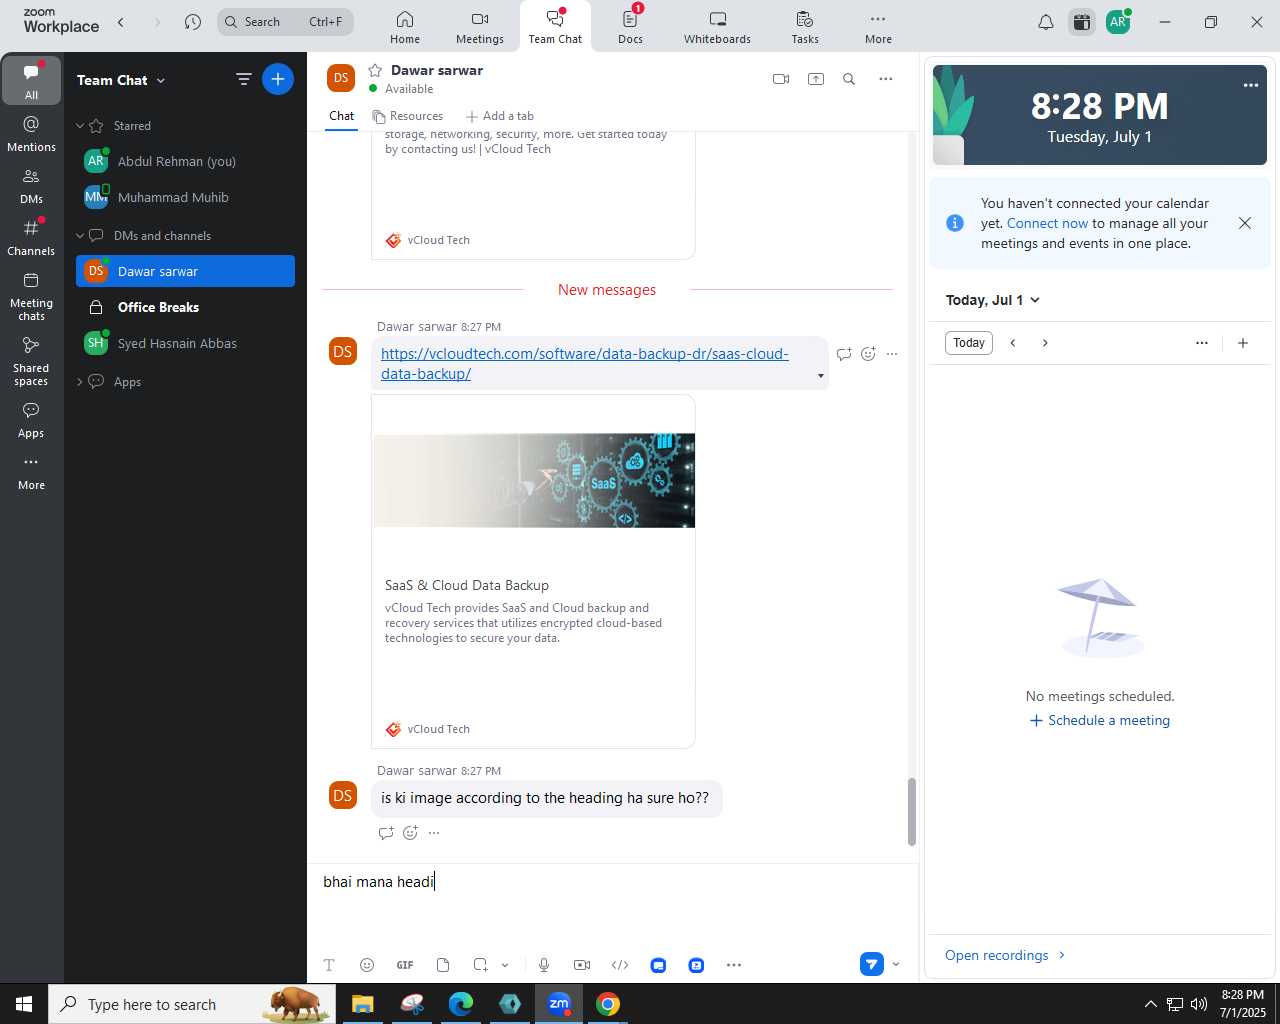
Task: Record an audio message with microphone icon
Action: coord(544,965)
